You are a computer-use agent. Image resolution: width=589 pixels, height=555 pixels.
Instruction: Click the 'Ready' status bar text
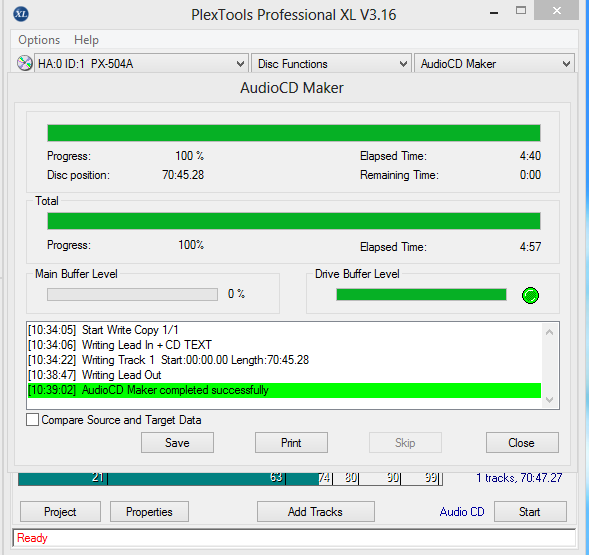[x=32, y=538]
